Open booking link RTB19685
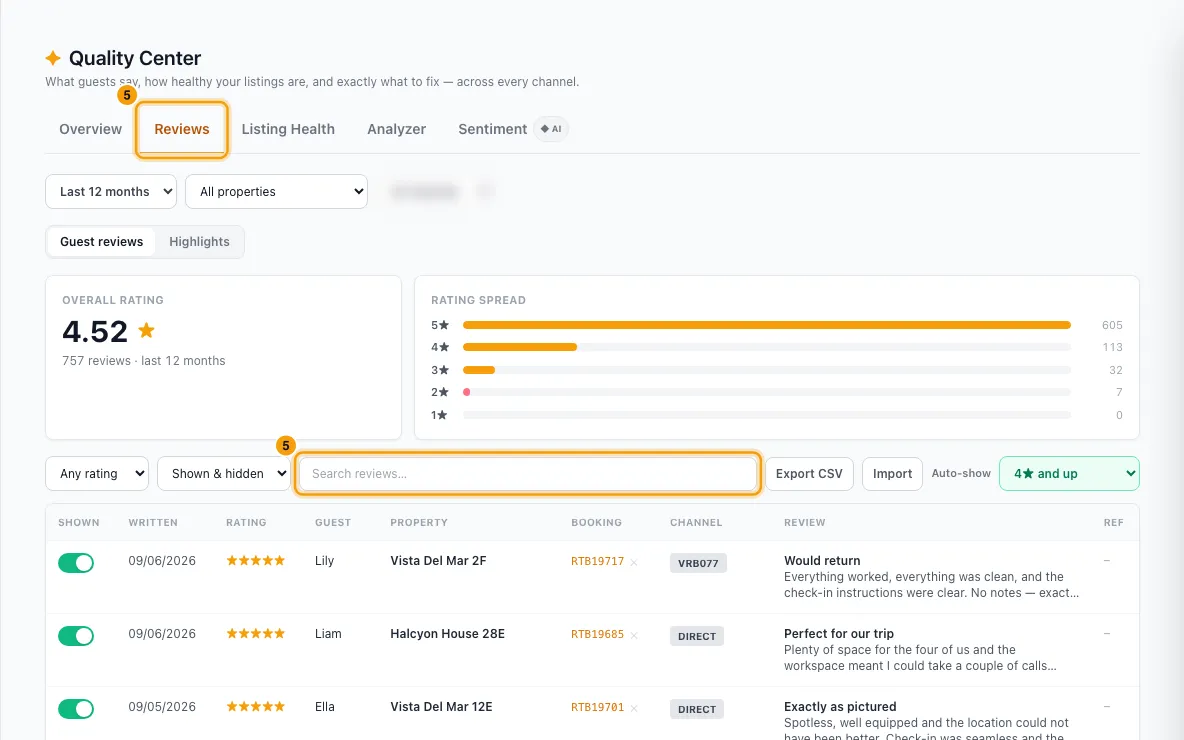Viewport: 1184px width, 740px height. [597, 634]
